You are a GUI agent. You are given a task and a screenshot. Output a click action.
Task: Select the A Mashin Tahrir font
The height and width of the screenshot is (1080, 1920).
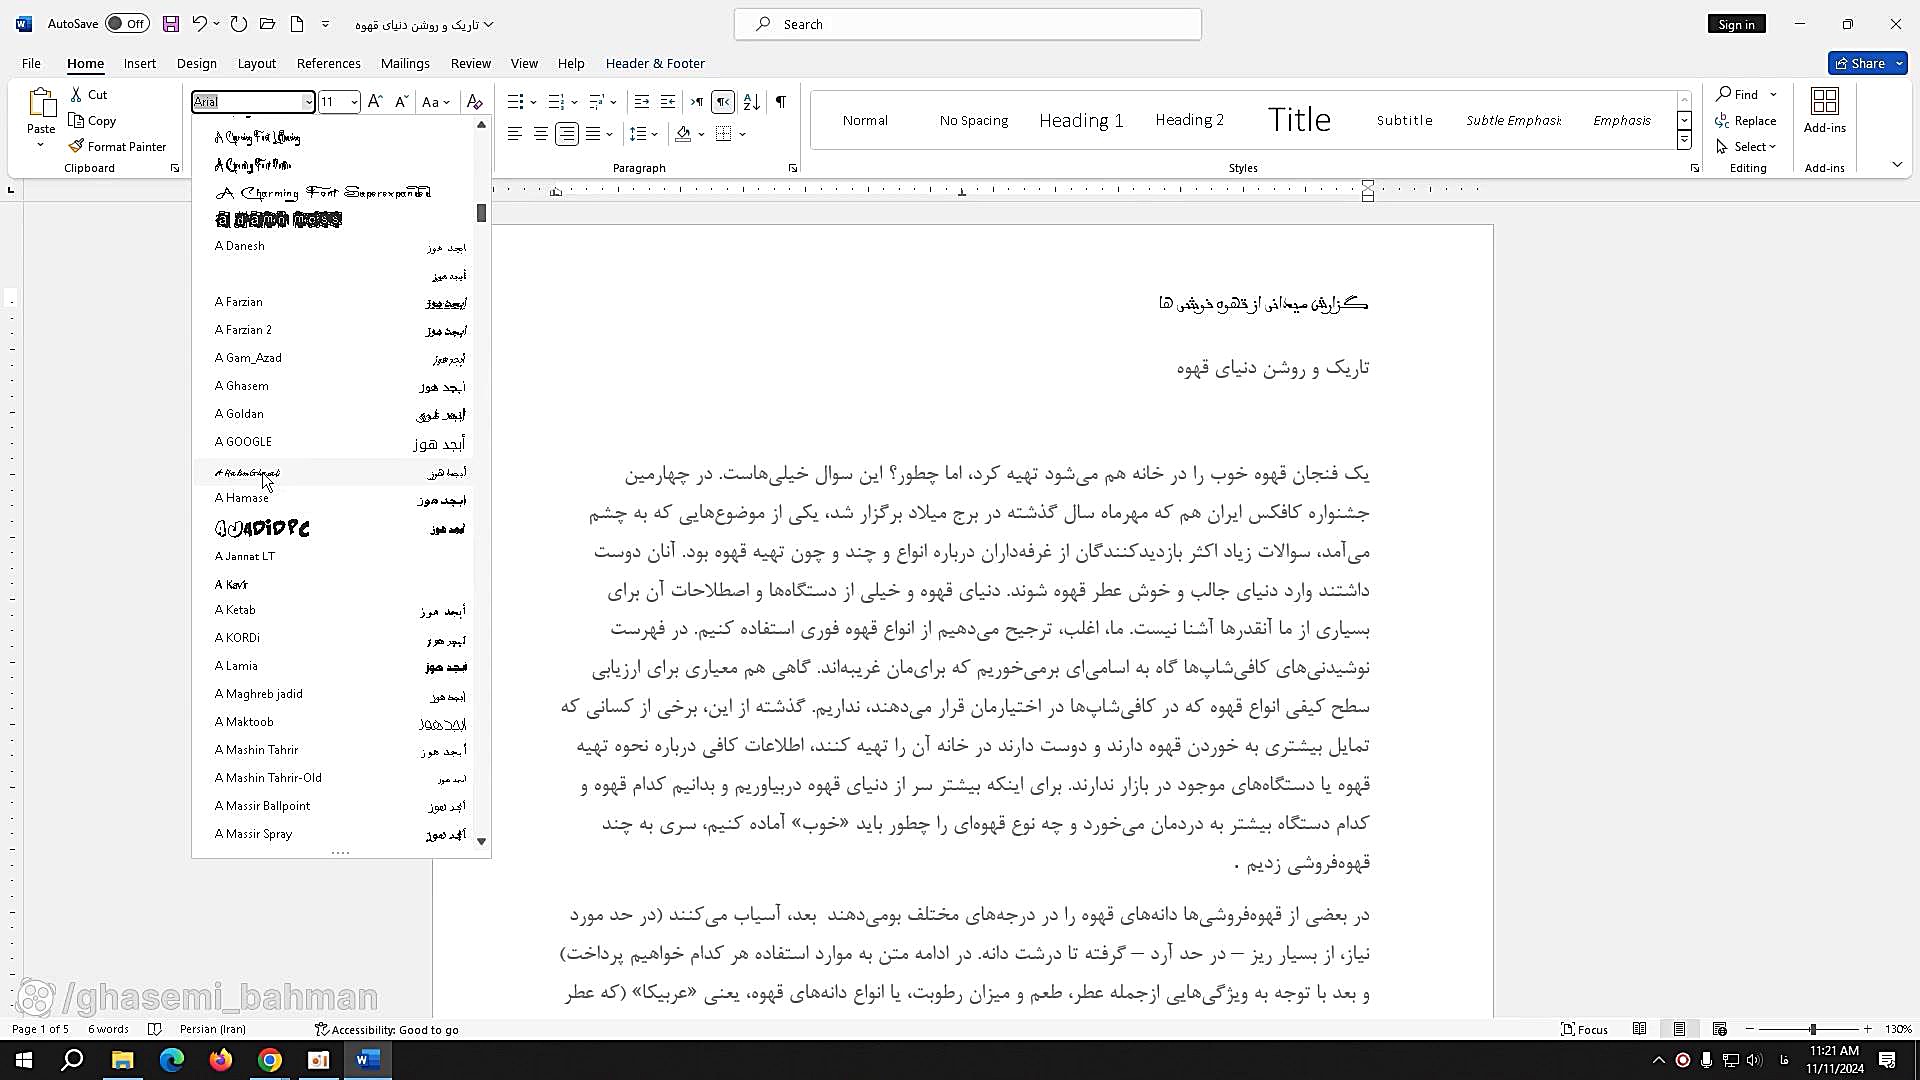coord(256,749)
